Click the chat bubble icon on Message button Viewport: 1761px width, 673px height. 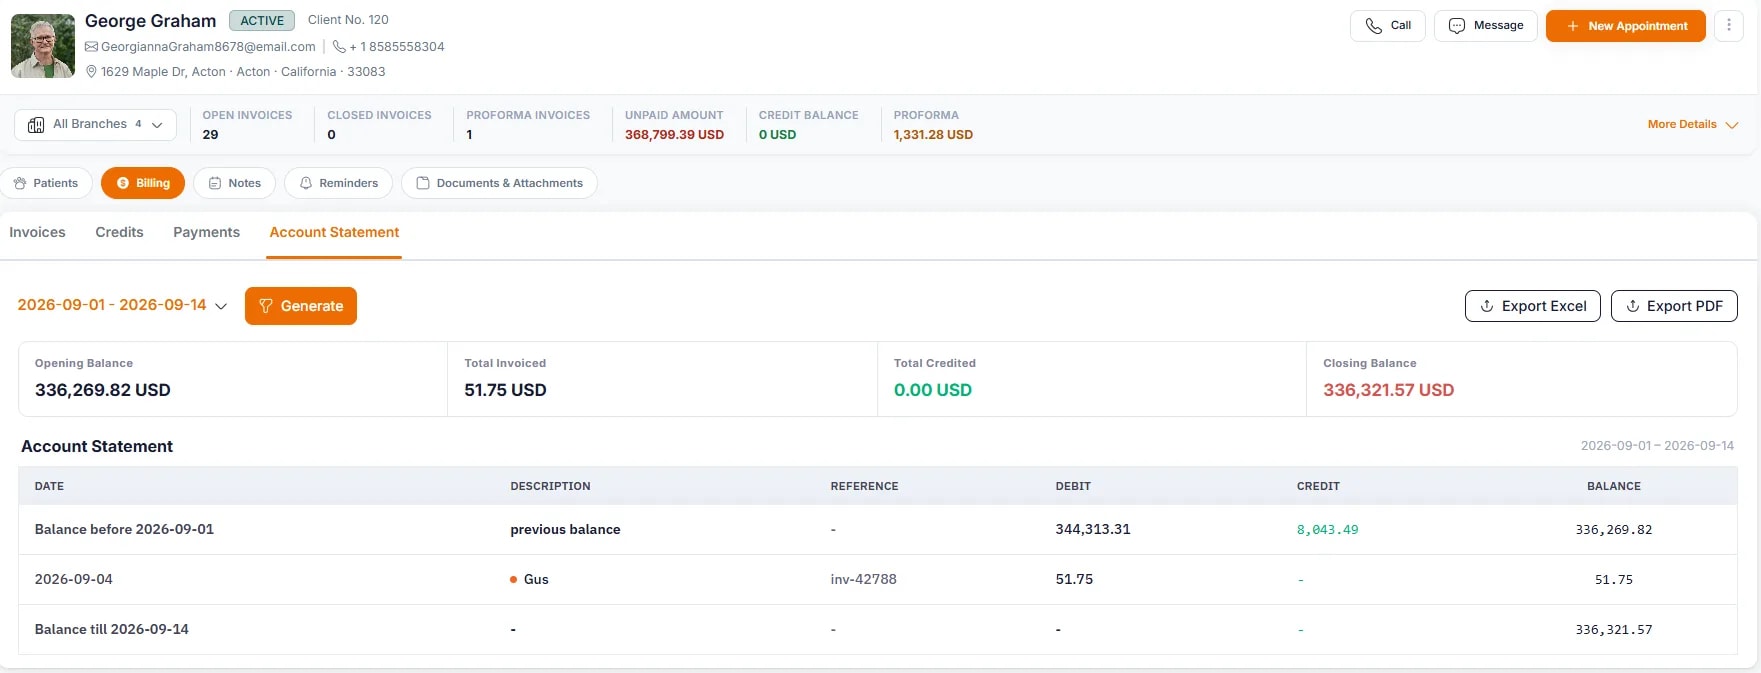pos(1457,26)
